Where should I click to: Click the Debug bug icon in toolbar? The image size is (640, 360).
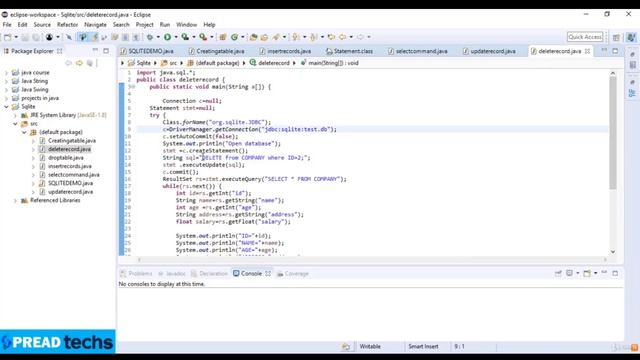click(150, 37)
